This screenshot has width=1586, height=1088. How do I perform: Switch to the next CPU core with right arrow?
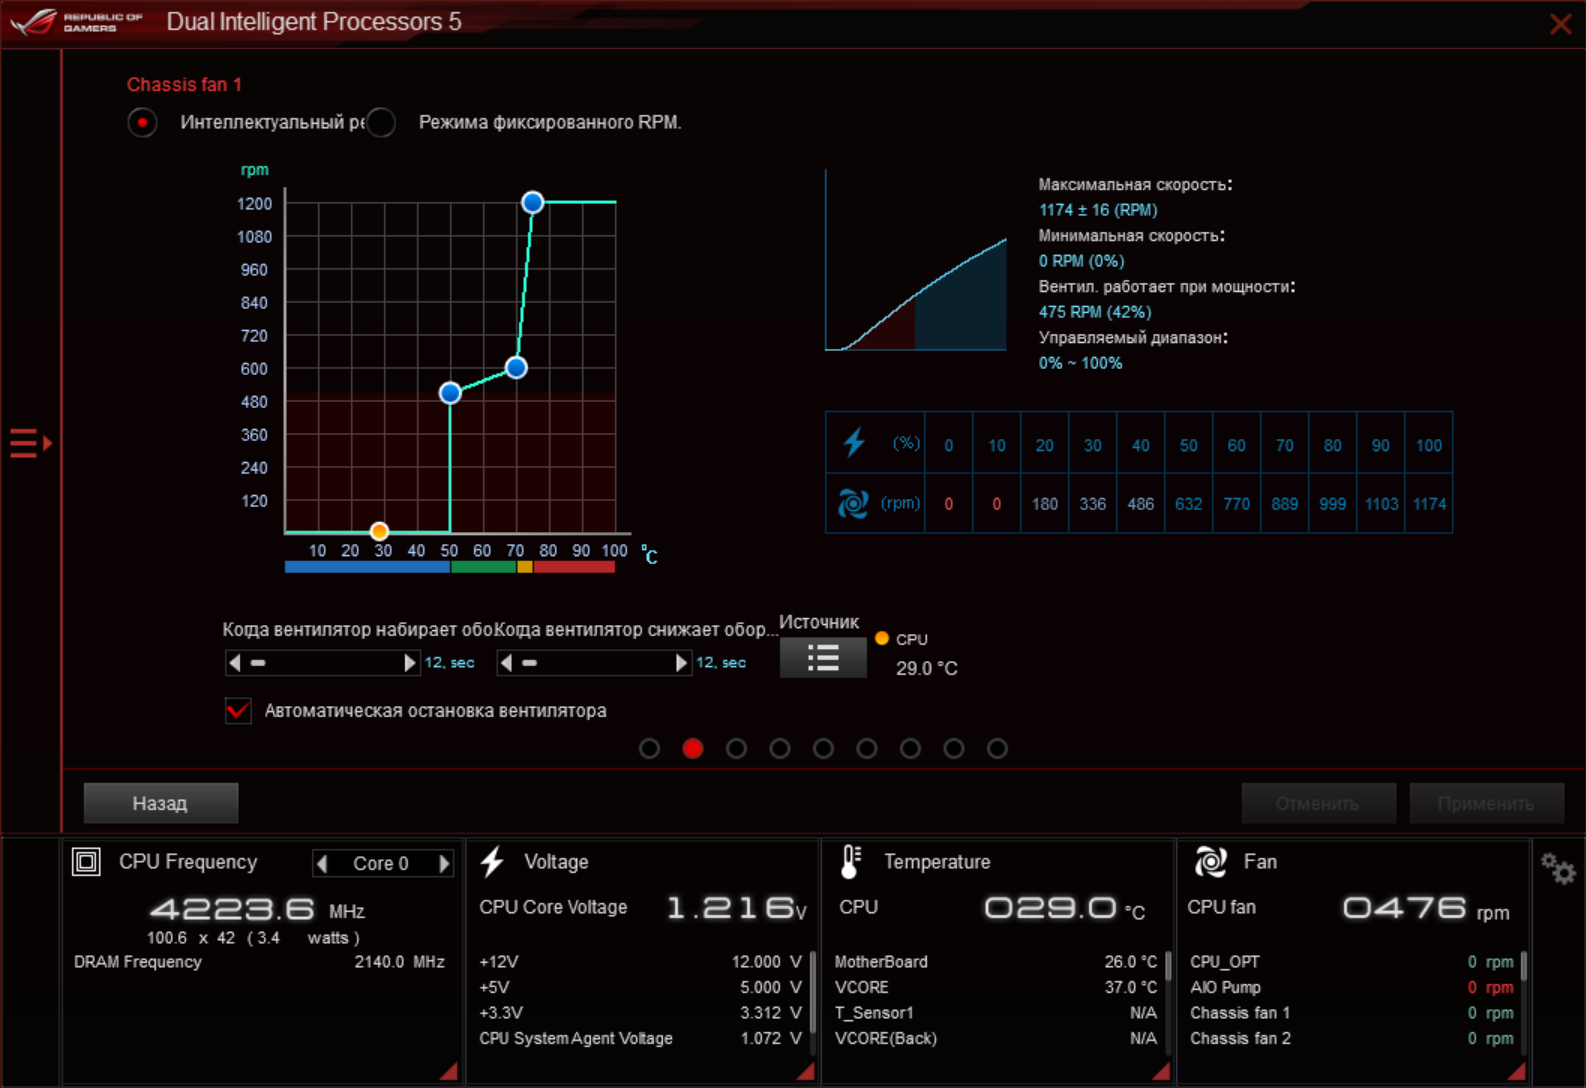444,863
